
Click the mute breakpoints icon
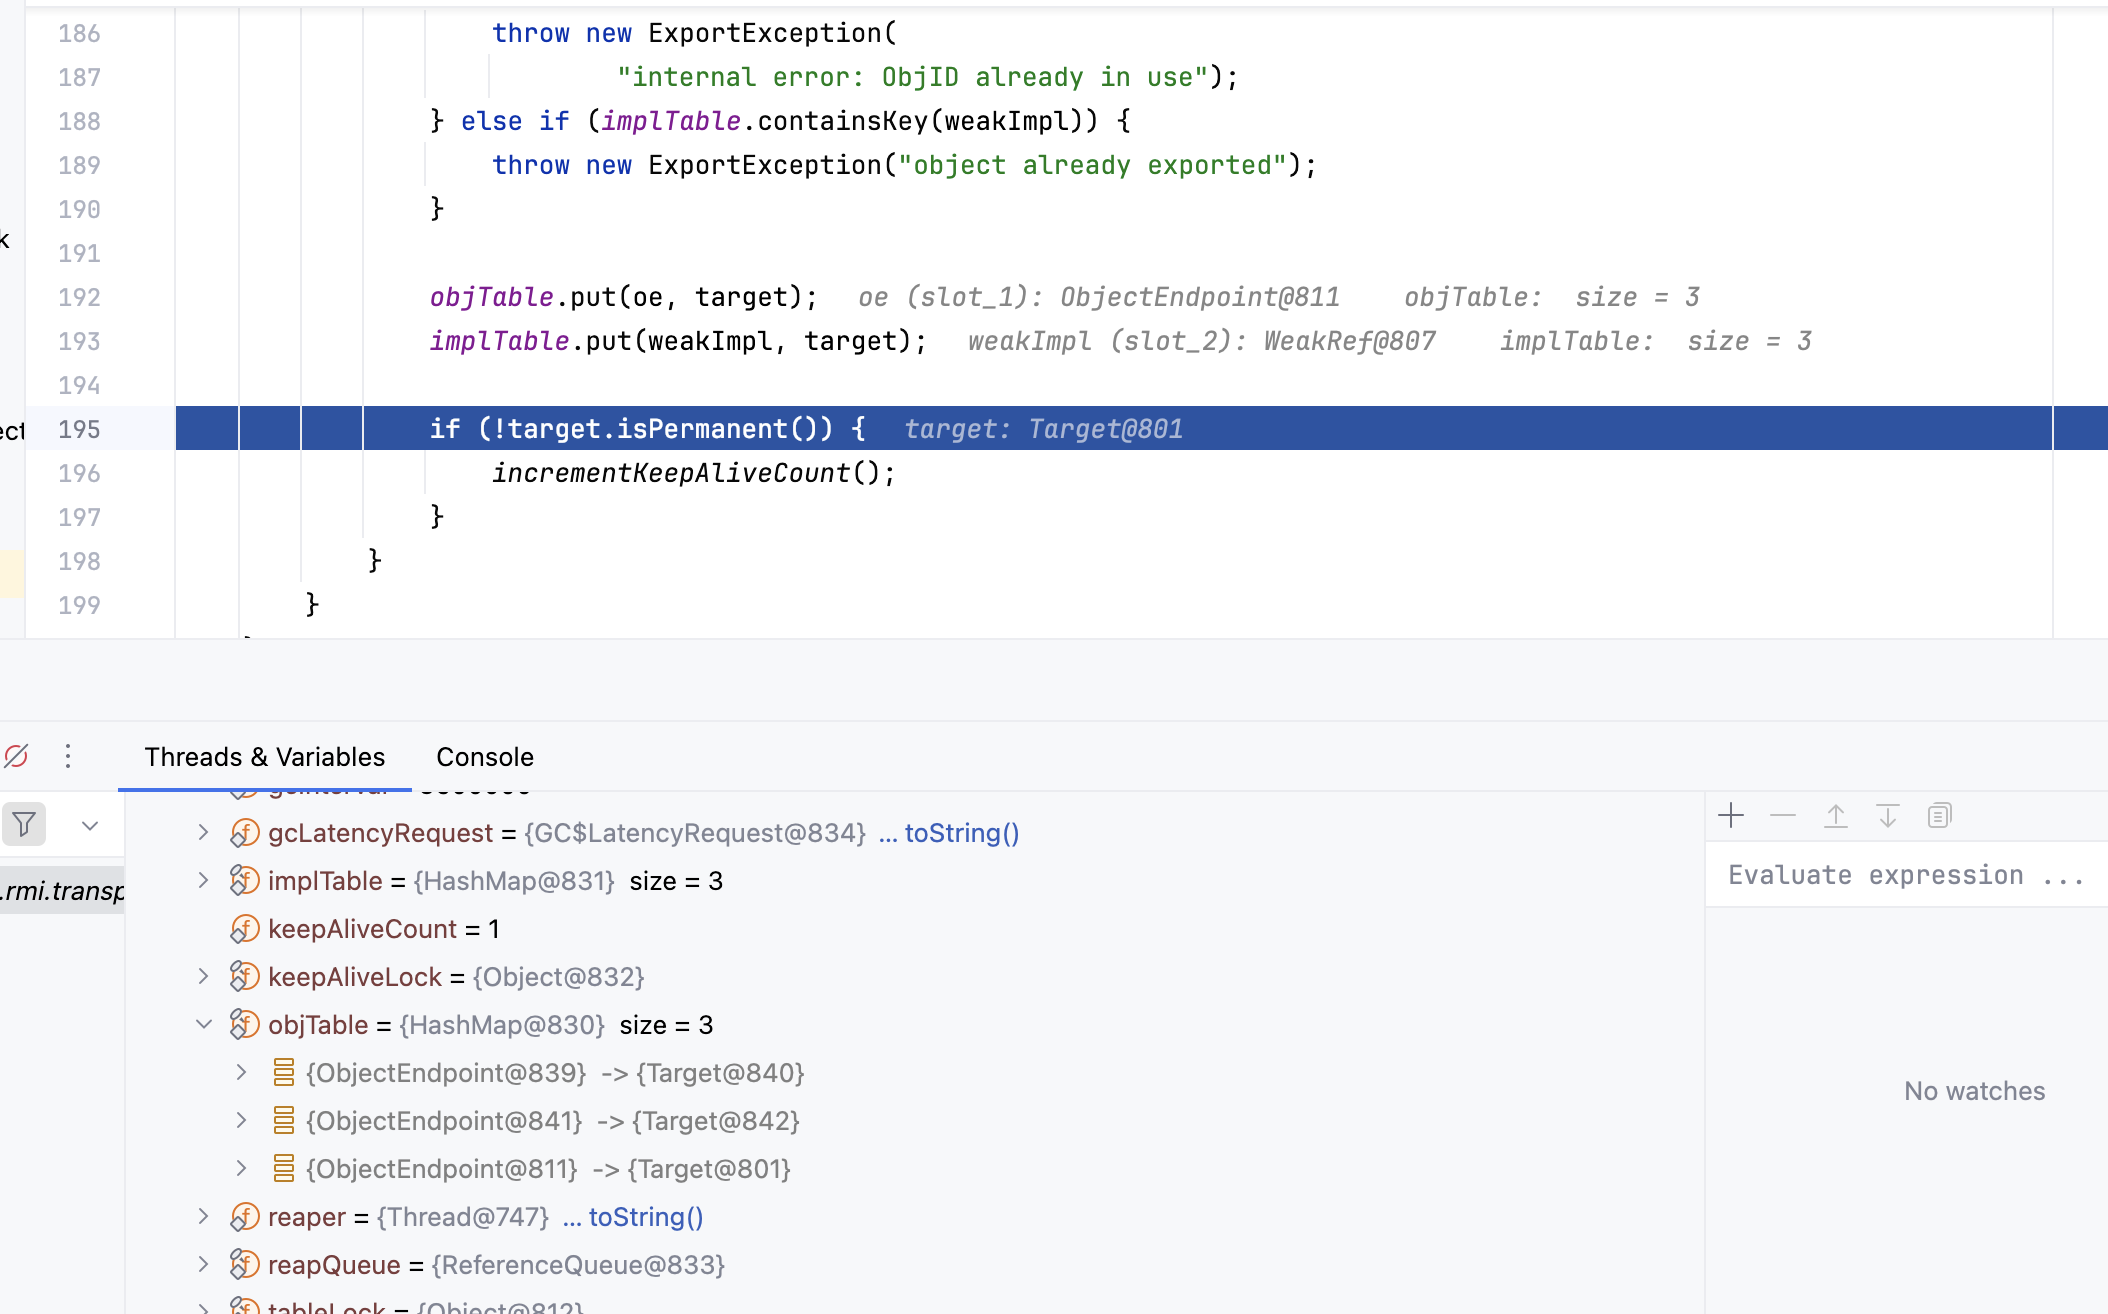[17, 756]
